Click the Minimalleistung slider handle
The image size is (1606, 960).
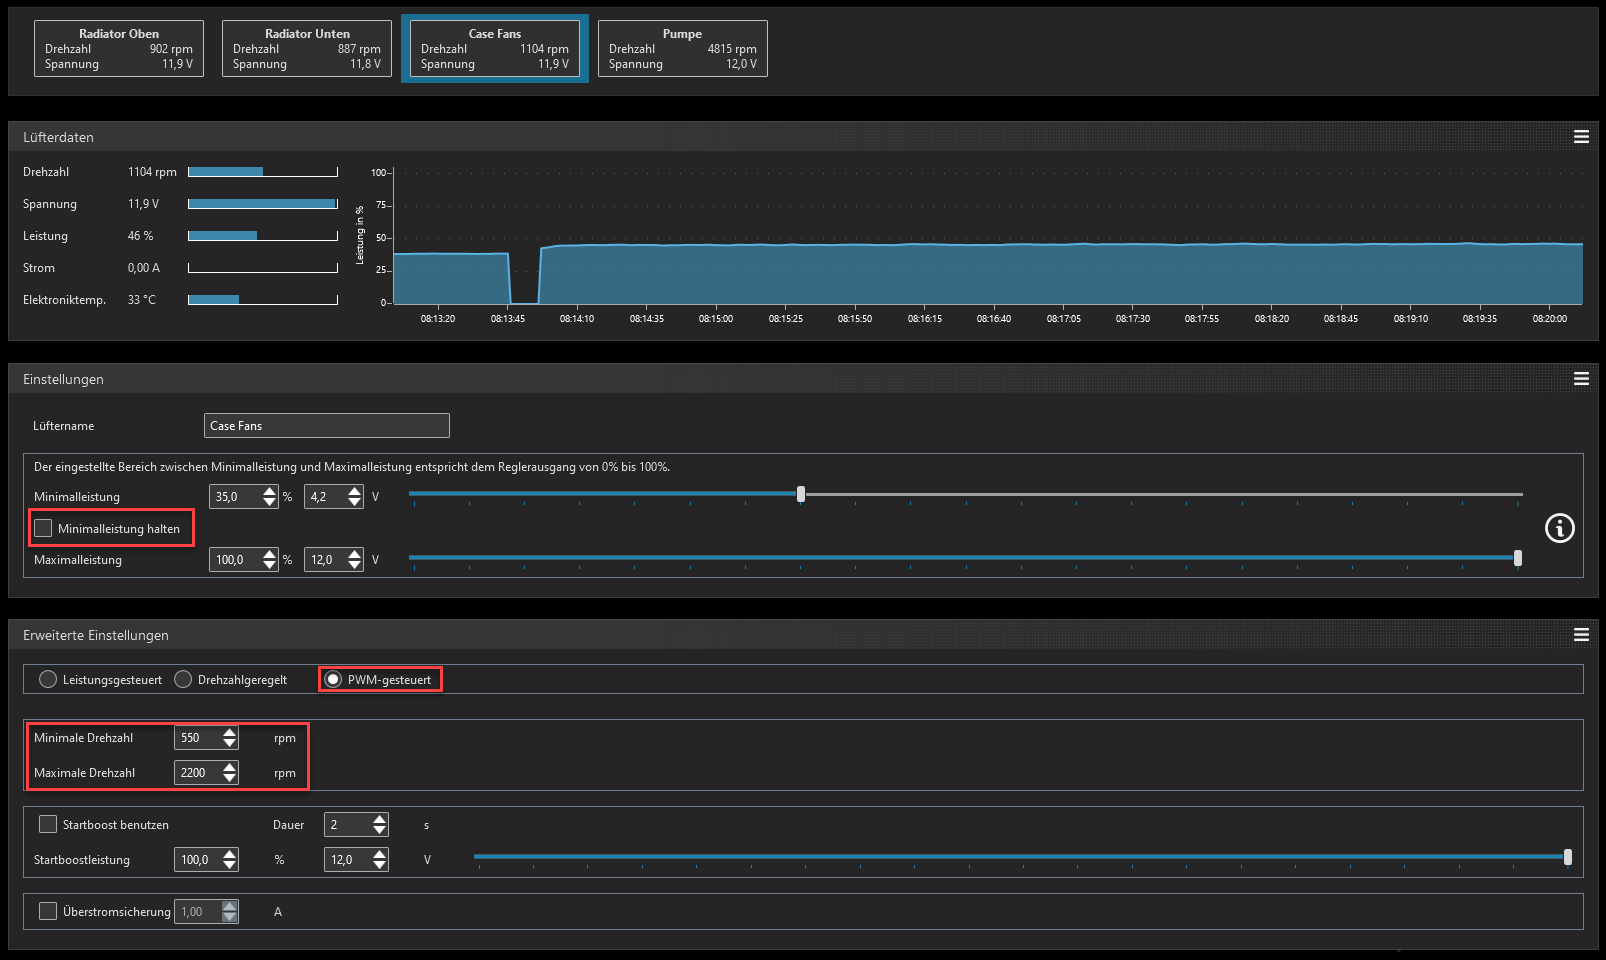tap(801, 494)
